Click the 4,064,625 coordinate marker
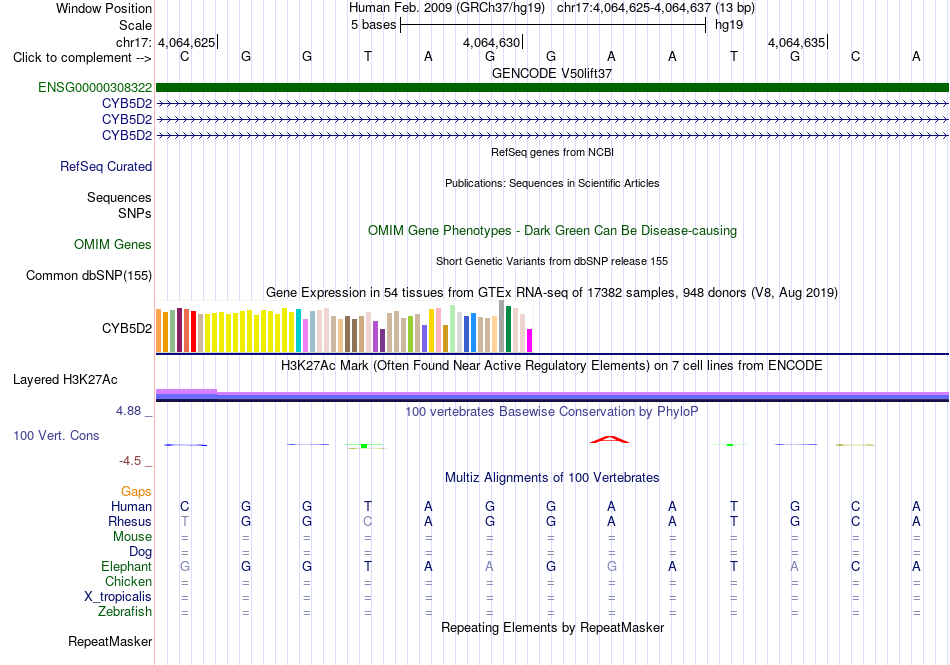The width and height of the screenshot is (950, 665). pyautogui.click(x=187, y=42)
